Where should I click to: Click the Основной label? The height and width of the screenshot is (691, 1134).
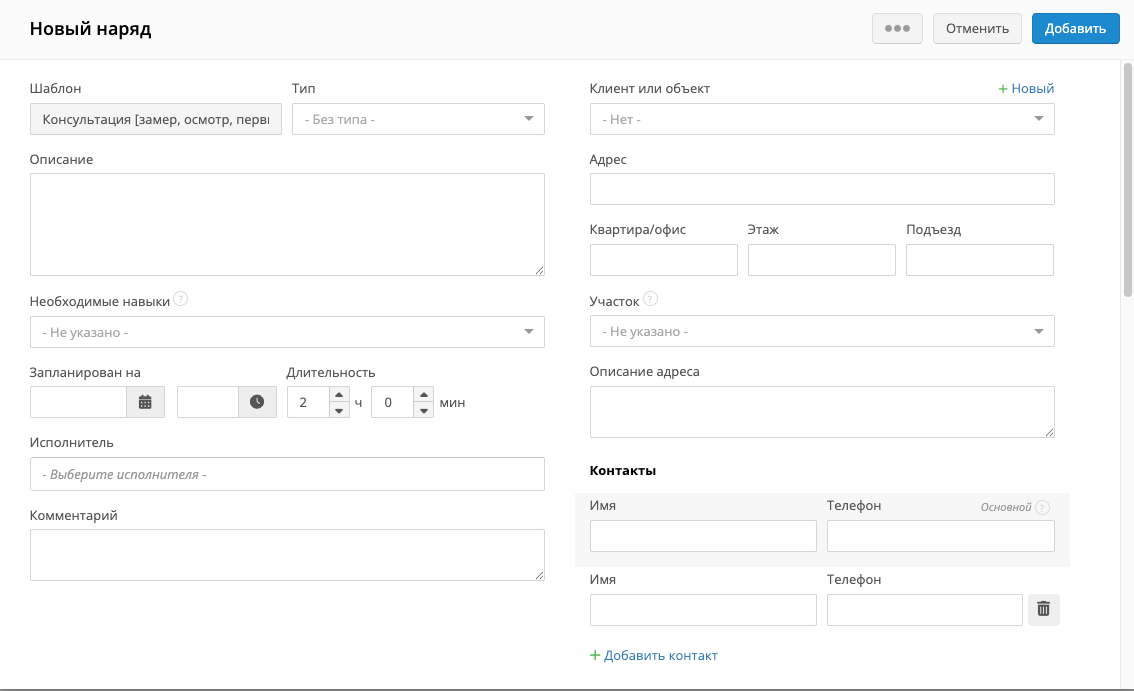point(1005,507)
